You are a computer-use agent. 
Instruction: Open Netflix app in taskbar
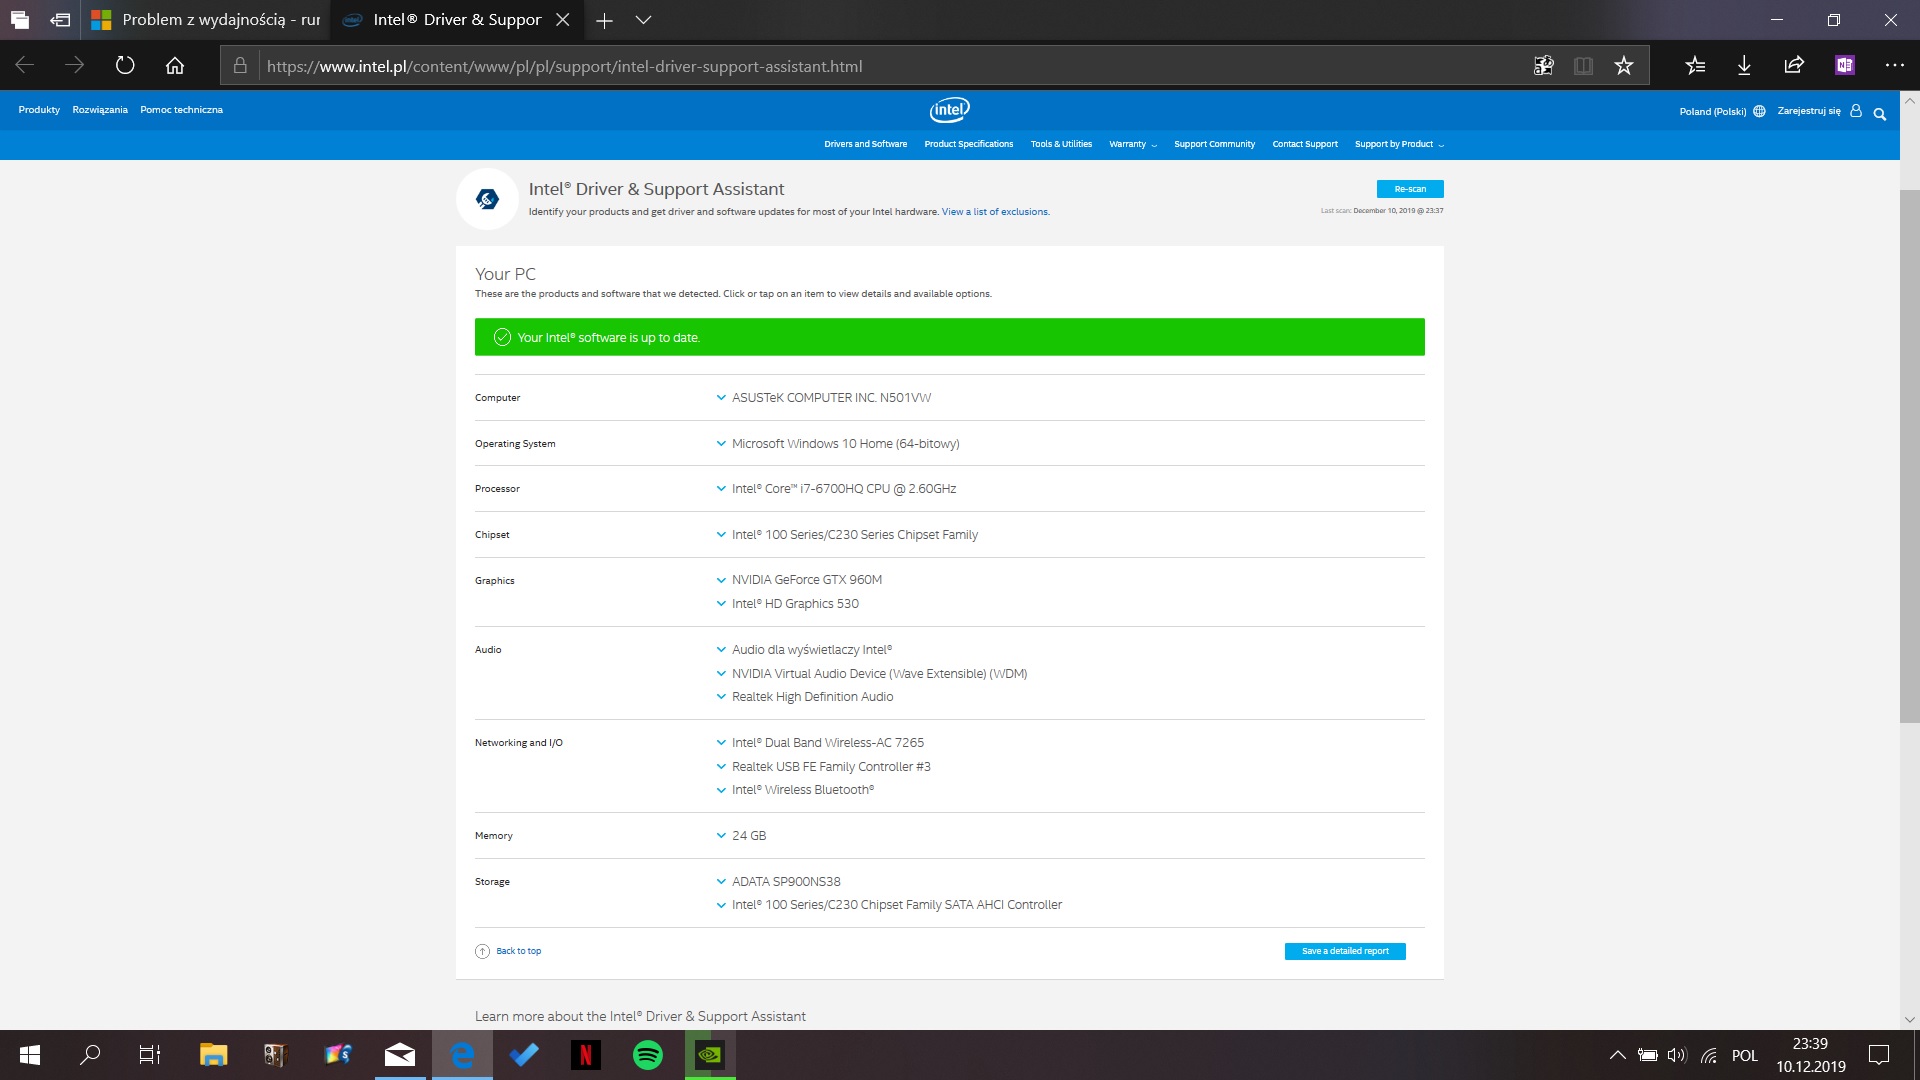[x=586, y=1055]
